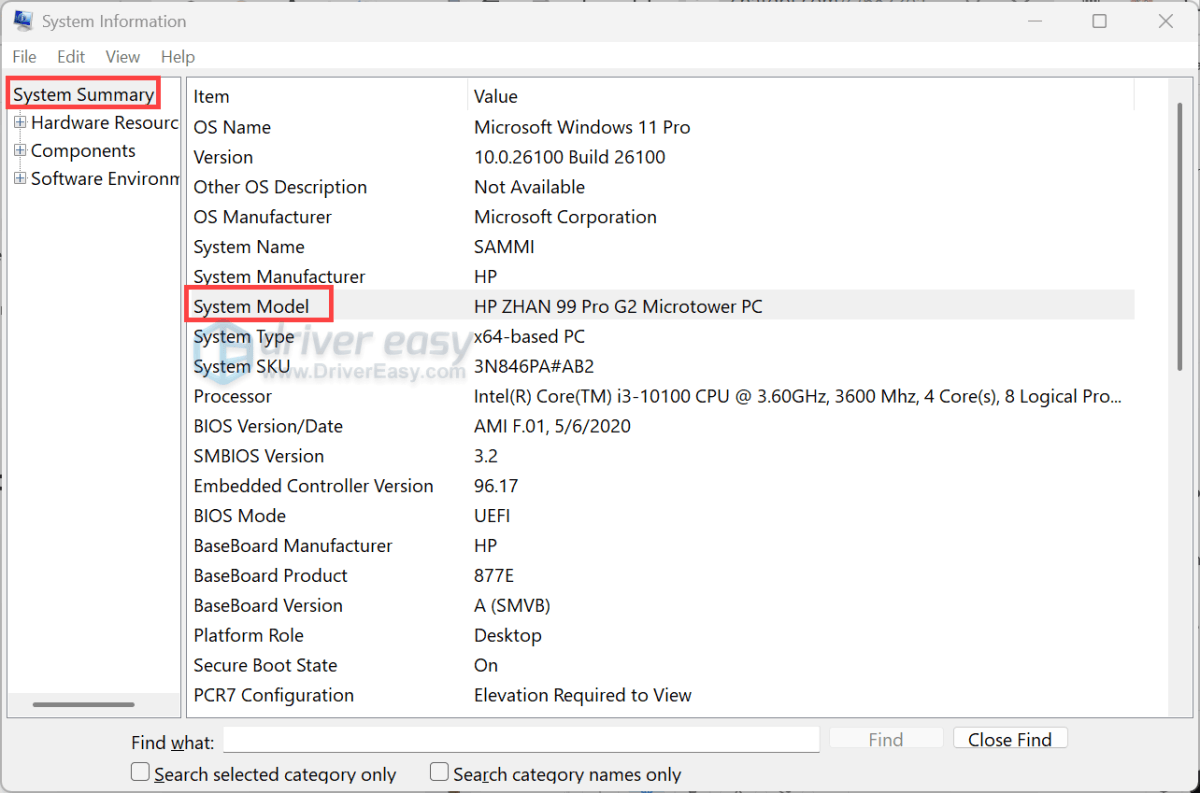Expand the Software Environment tree node

pos(20,178)
